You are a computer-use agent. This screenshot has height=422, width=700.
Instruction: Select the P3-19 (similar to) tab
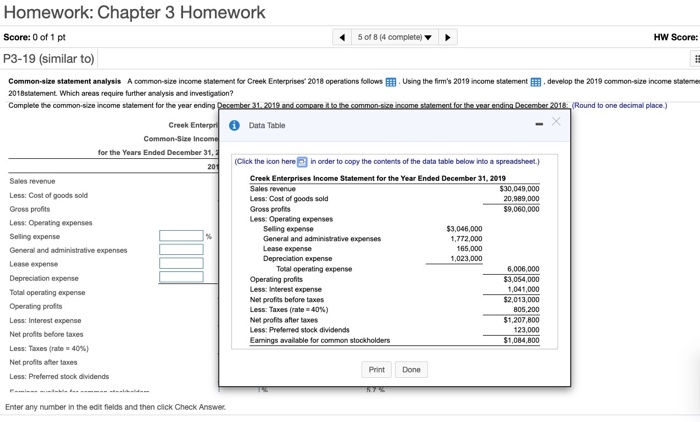pyautogui.click(x=49, y=58)
